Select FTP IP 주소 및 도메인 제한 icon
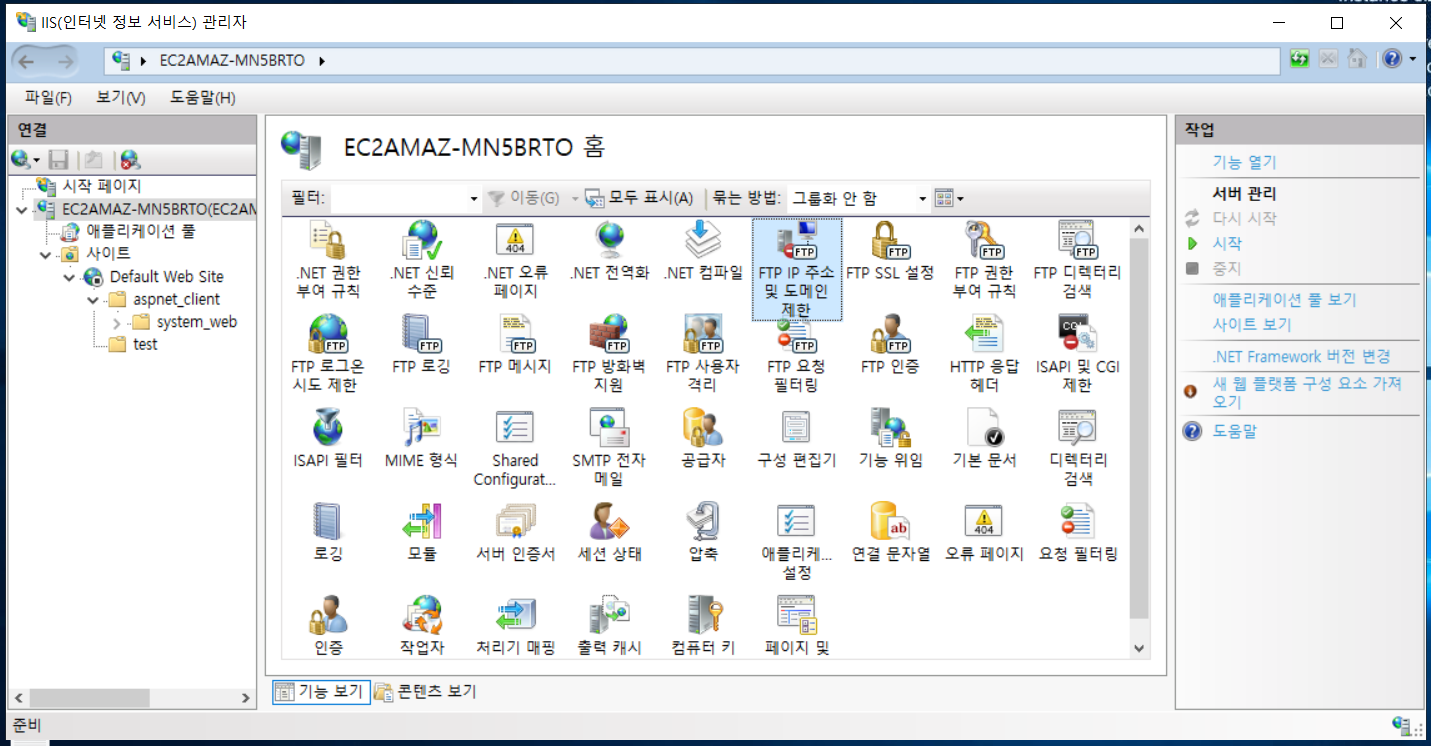Viewport: 1431px width, 746px height. pos(797,270)
